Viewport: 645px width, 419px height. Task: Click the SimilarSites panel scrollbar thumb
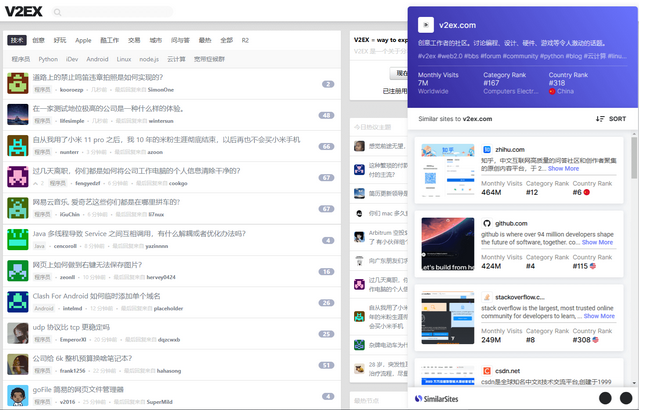coord(634,158)
